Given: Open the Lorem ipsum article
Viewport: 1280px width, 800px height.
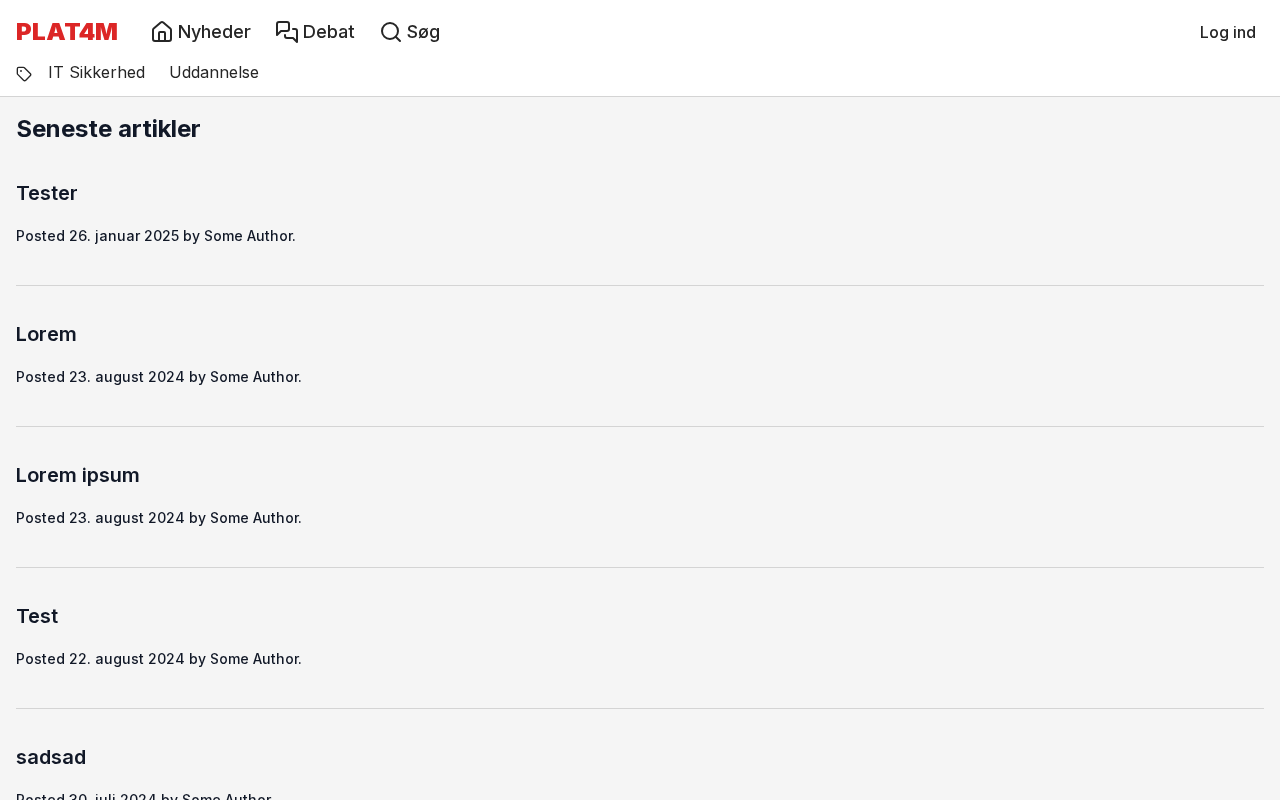Looking at the screenshot, I should 78,475.
